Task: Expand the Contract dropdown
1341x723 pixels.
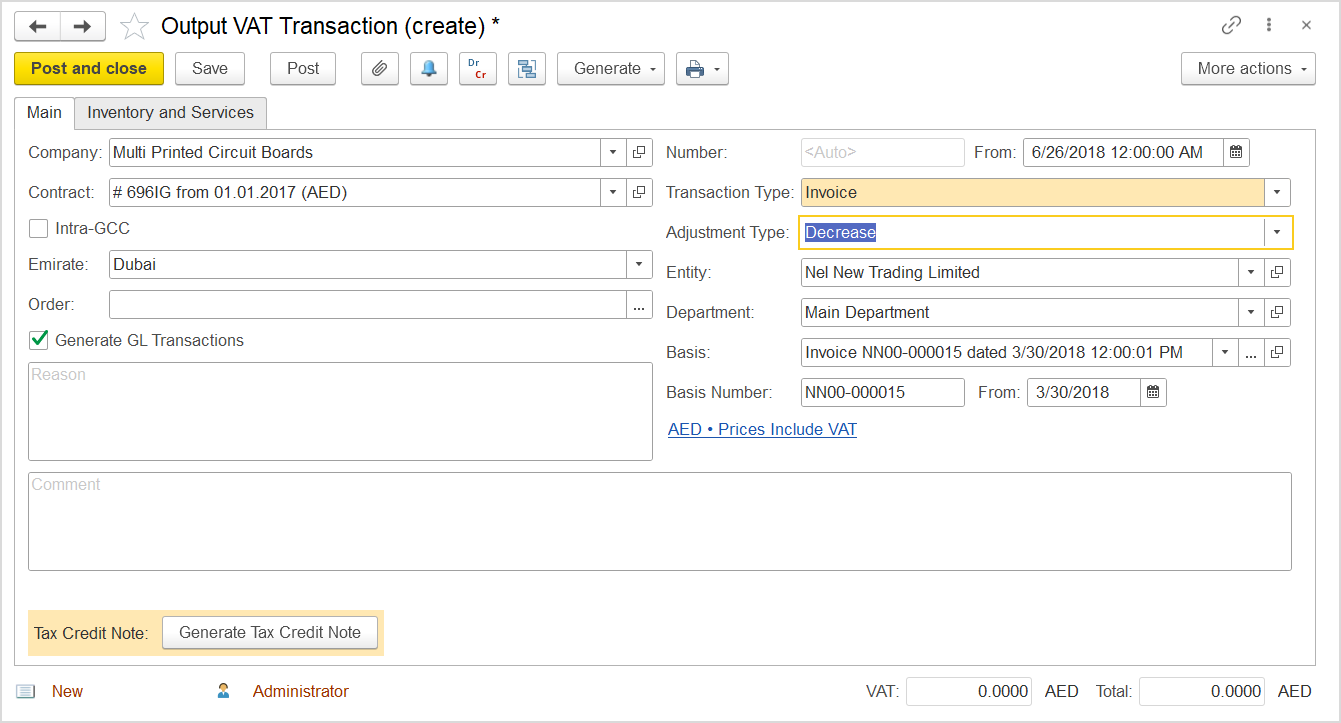Action: click(x=613, y=193)
